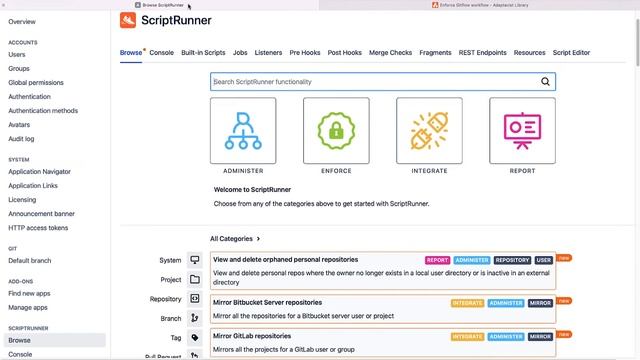Click ADMINISTER tag on Mirror GitLab card
640x360 pixels.
(x=506, y=336)
